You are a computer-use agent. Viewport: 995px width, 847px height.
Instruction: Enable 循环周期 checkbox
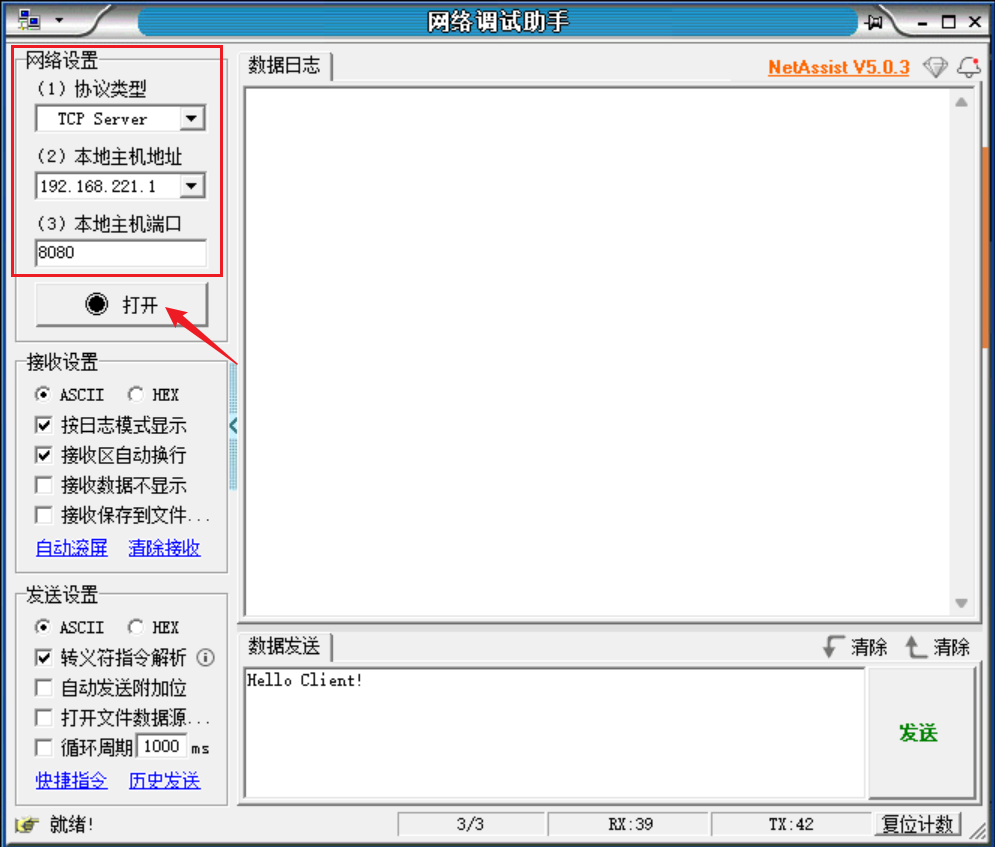click(44, 747)
